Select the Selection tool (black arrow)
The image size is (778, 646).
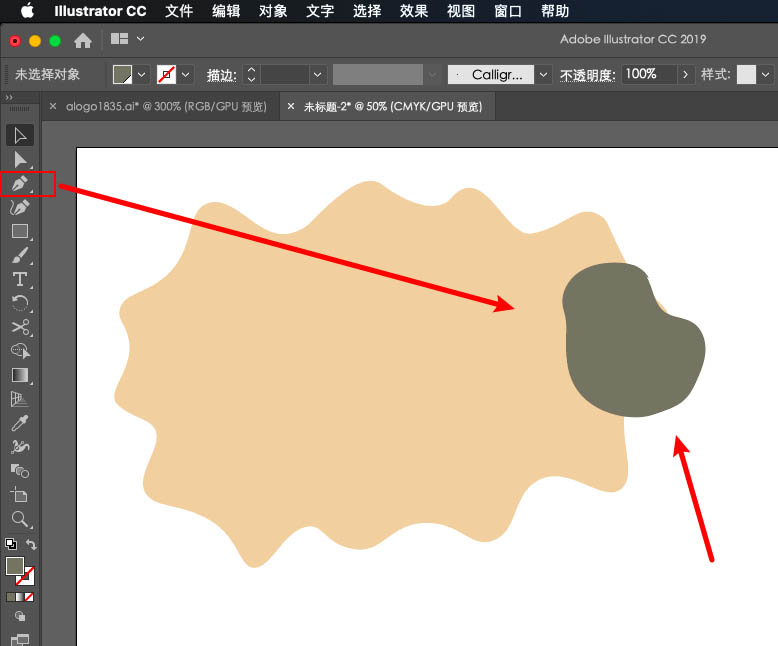tap(20, 135)
